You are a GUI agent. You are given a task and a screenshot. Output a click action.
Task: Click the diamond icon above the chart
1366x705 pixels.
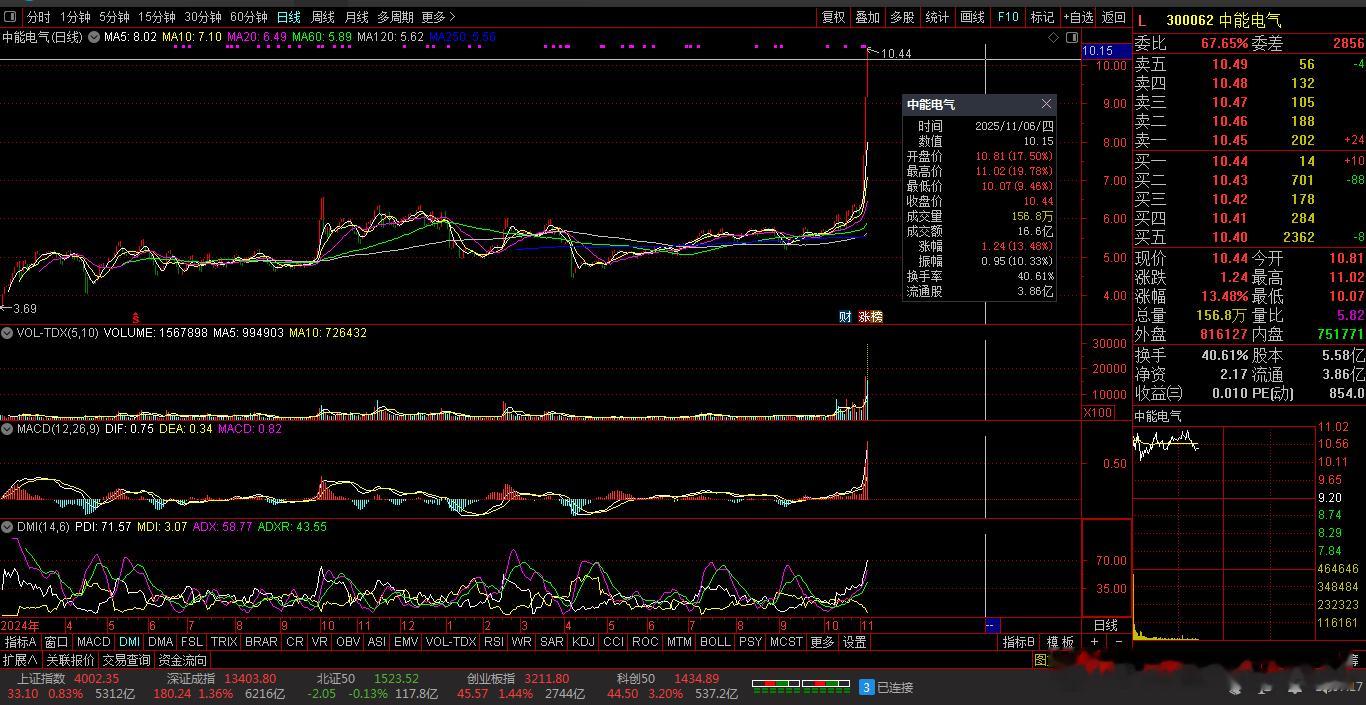(x=1053, y=37)
